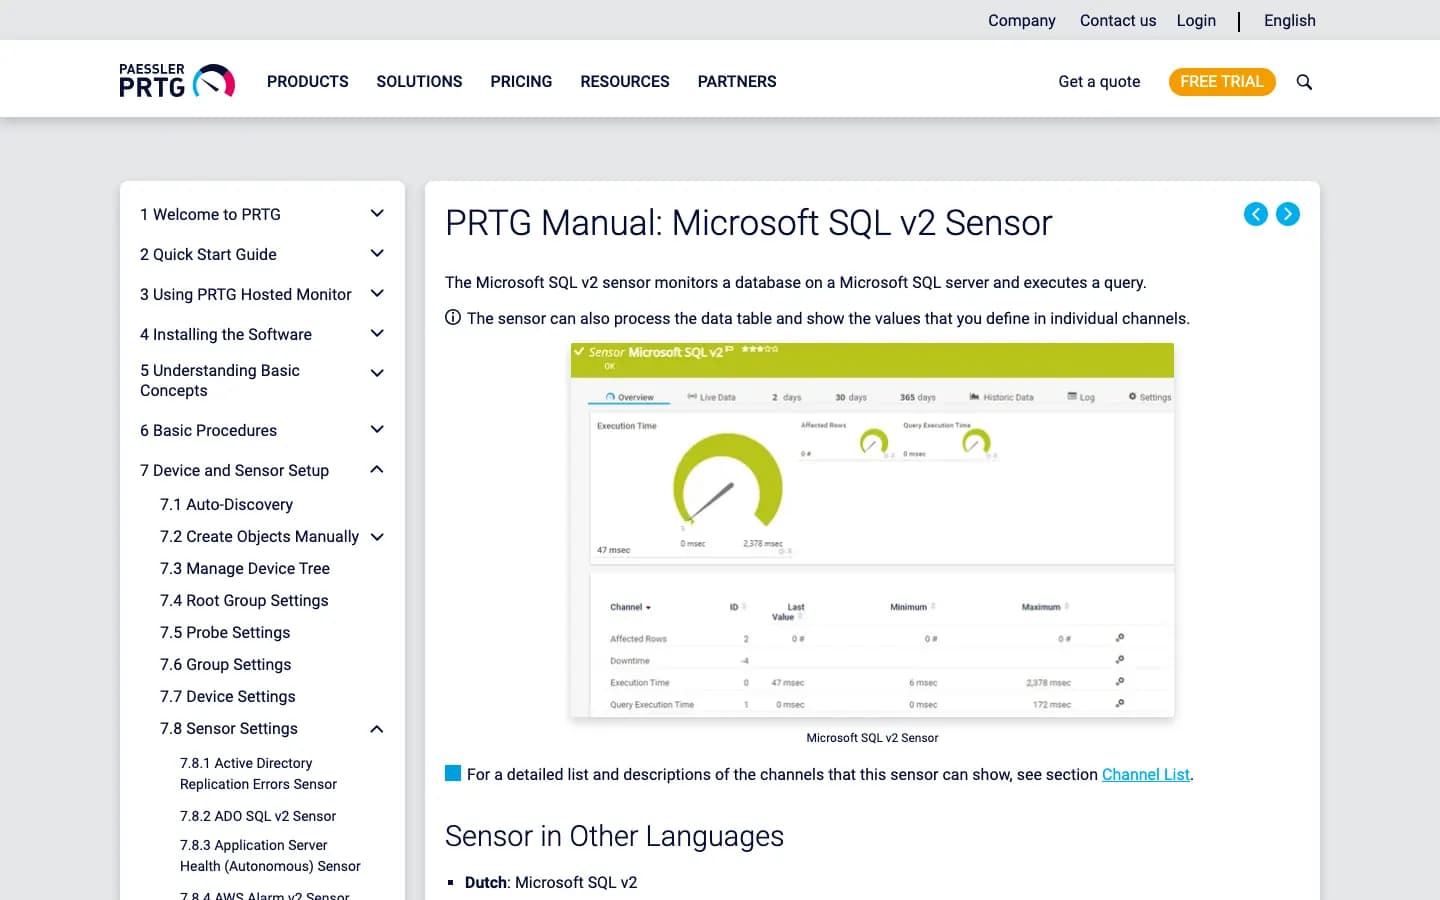Start the FREE TRIAL button
This screenshot has width=1440, height=900.
(x=1222, y=81)
